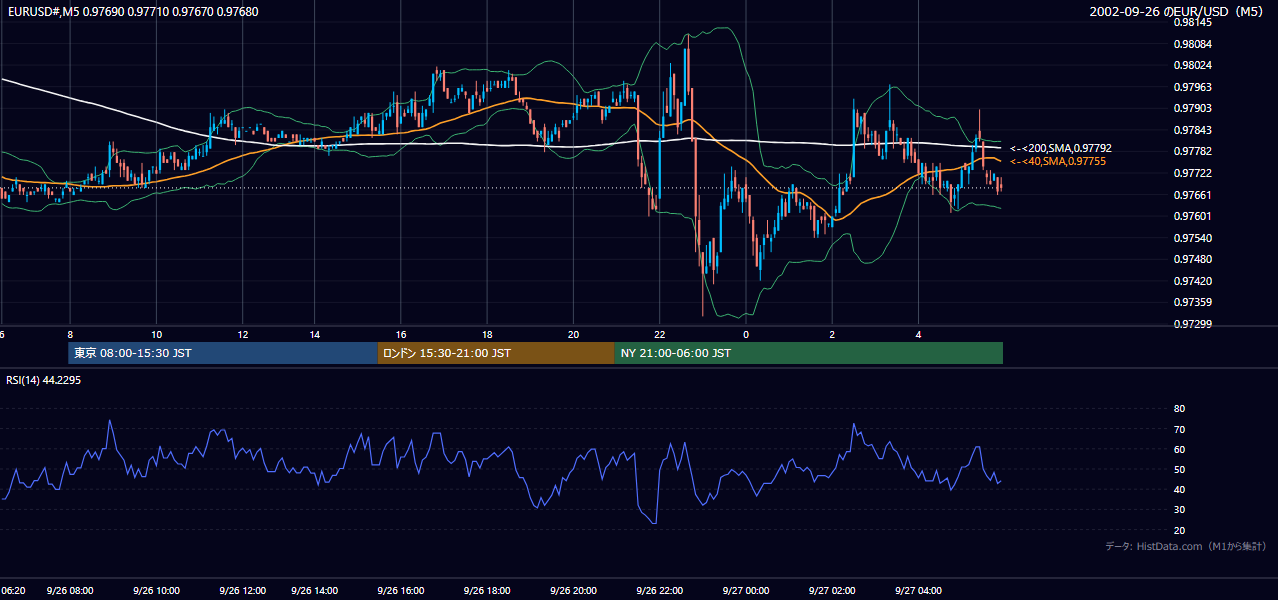Viewport: 1278px width, 600px height.
Task: Click price axis value 0.97480
Action: [1193, 260]
